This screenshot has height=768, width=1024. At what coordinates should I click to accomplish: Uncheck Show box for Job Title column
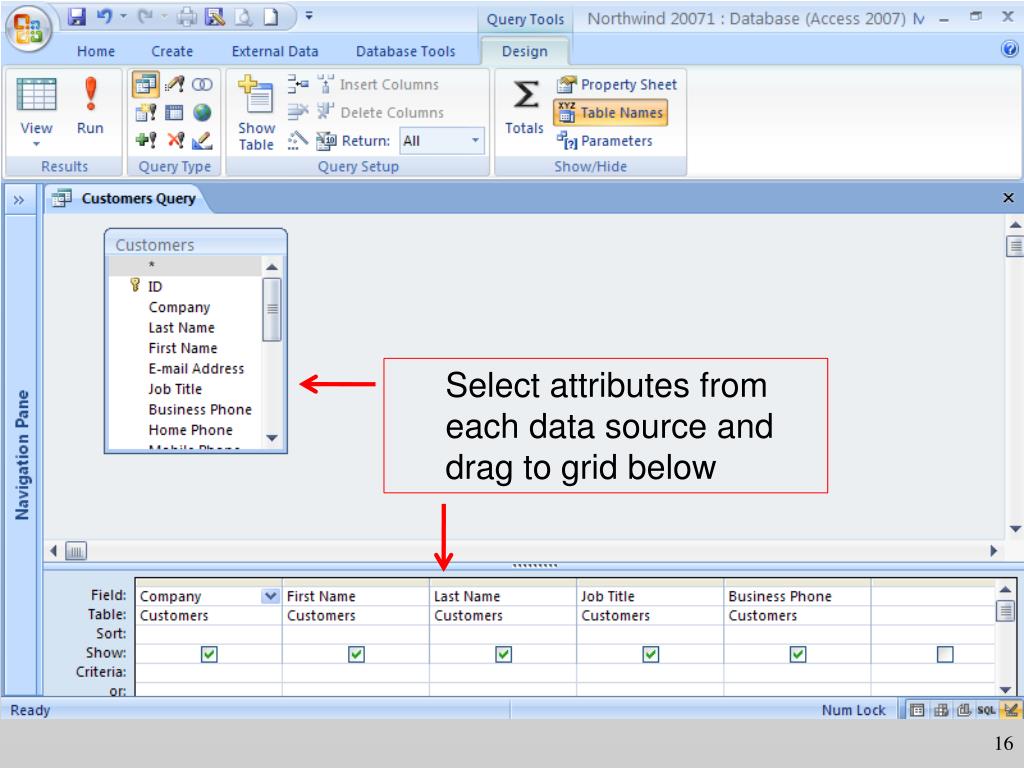650,654
